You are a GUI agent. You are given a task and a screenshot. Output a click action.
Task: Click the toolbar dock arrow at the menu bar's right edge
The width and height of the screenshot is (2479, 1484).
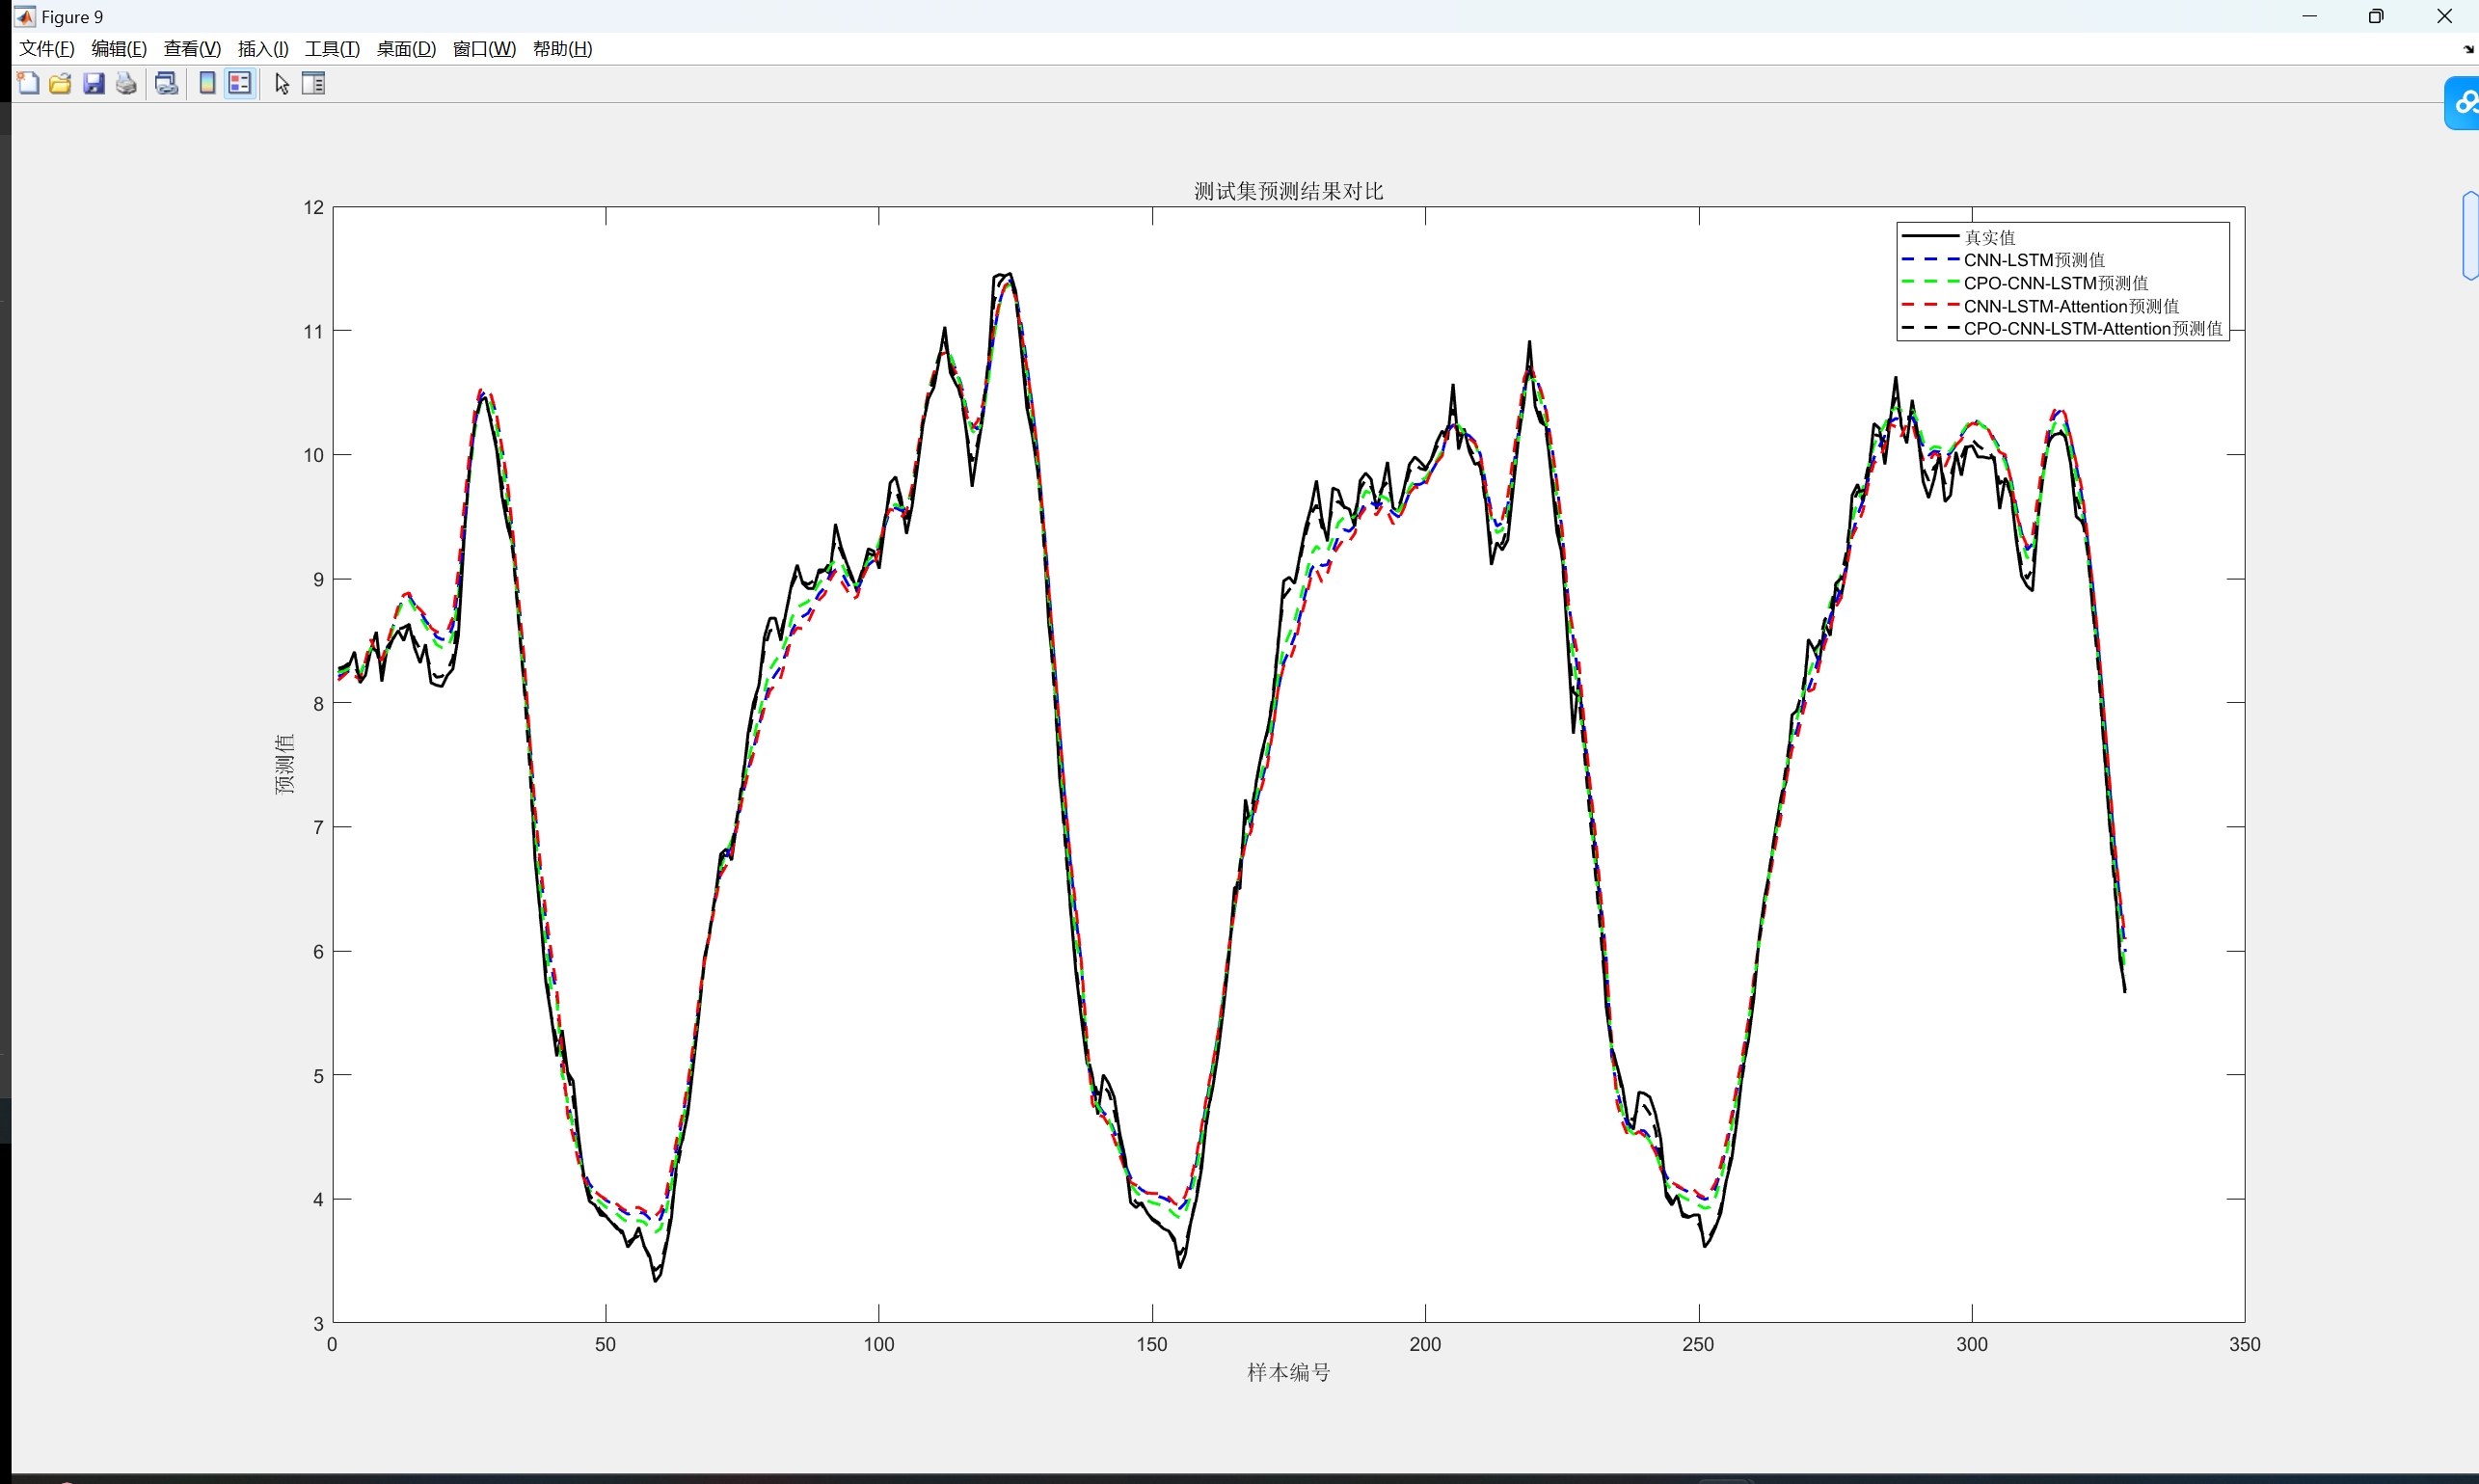tap(2468, 49)
